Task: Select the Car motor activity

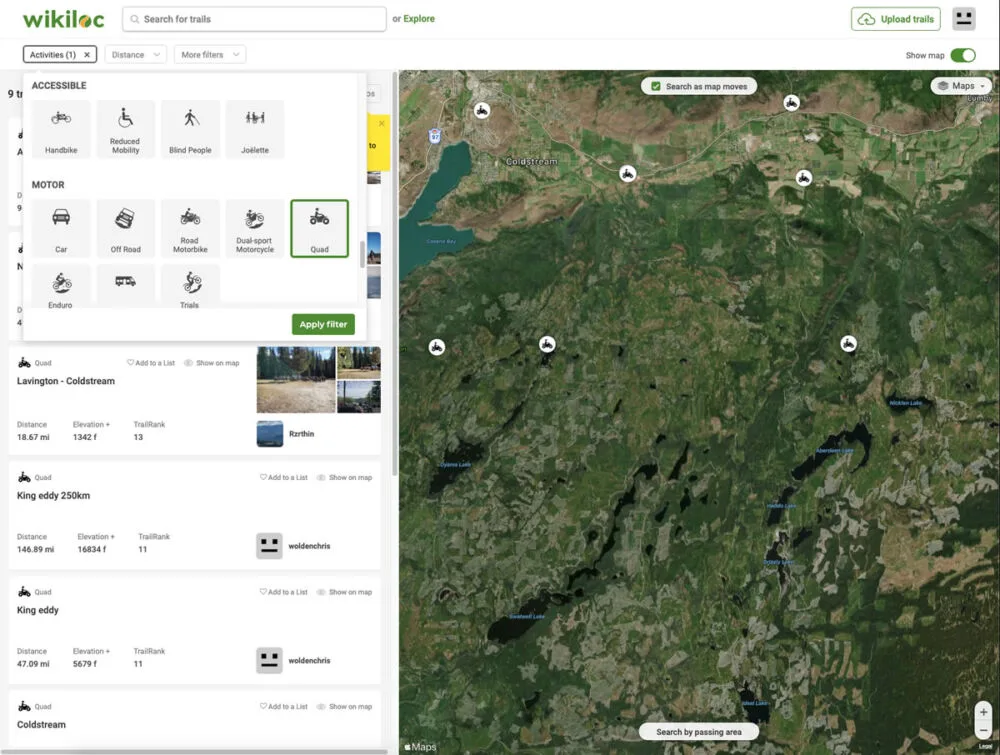Action: tap(61, 228)
